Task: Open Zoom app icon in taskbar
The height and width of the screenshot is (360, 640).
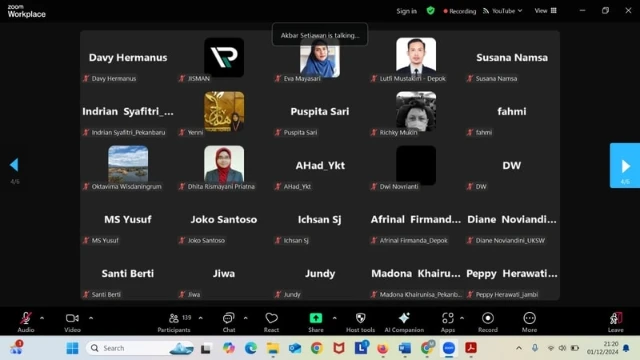Action: click(449, 348)
